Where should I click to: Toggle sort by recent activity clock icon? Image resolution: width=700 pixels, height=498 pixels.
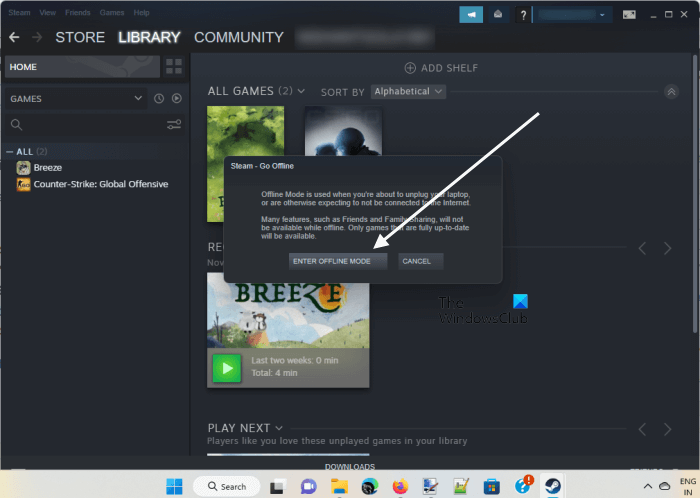(x=159, y=99)
